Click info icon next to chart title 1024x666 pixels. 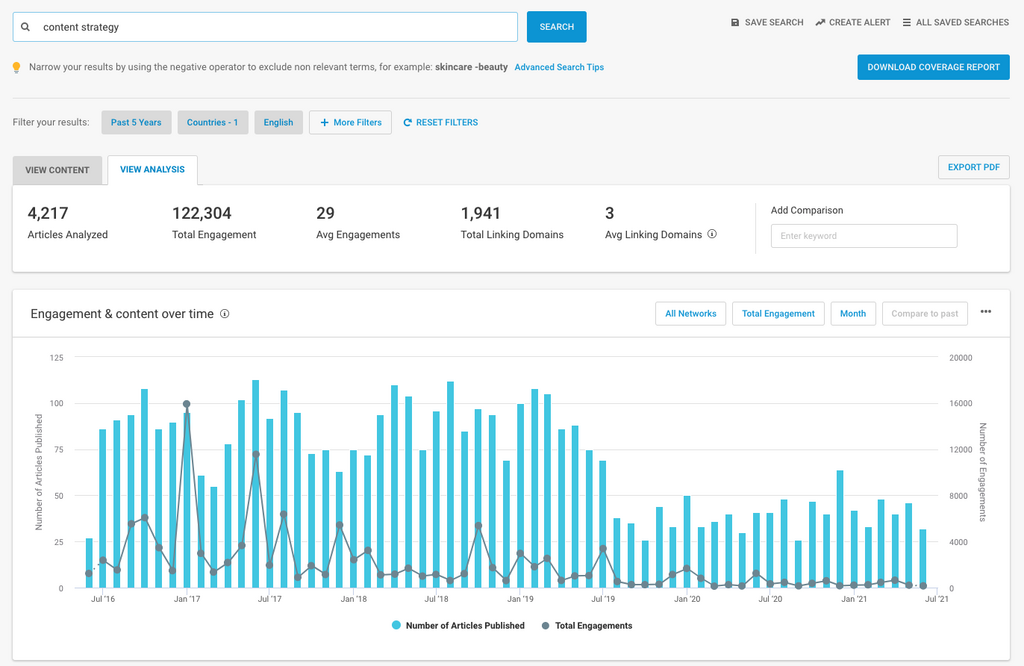(x=225, y=314)
